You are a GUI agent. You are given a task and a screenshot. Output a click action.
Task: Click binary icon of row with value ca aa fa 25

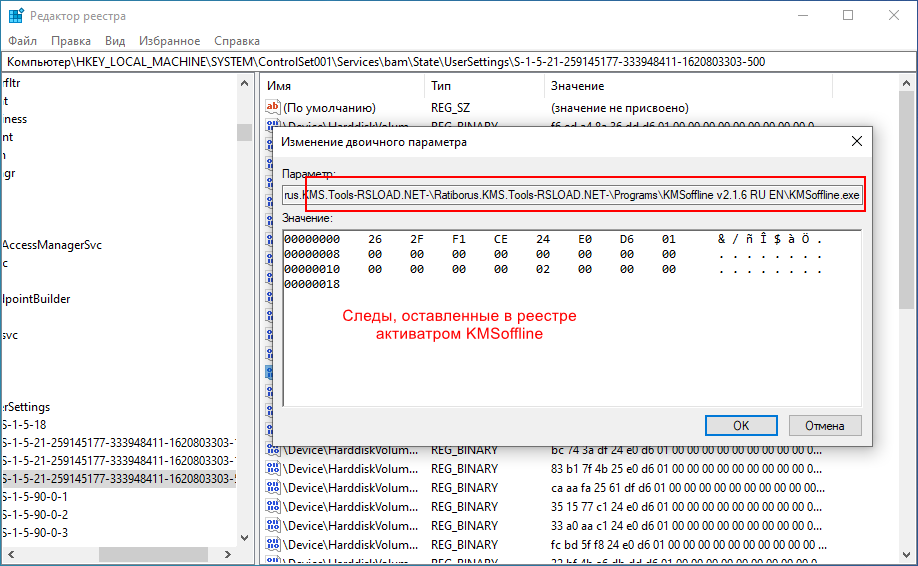pos(272,488)
